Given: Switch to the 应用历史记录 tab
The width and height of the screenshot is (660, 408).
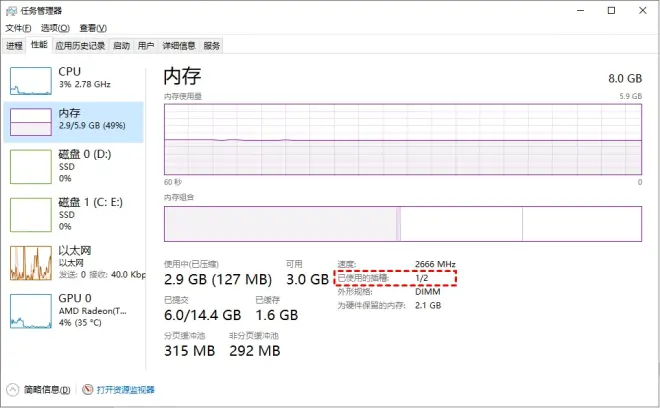Looking at the screenshot, I should tap(80, 45).
